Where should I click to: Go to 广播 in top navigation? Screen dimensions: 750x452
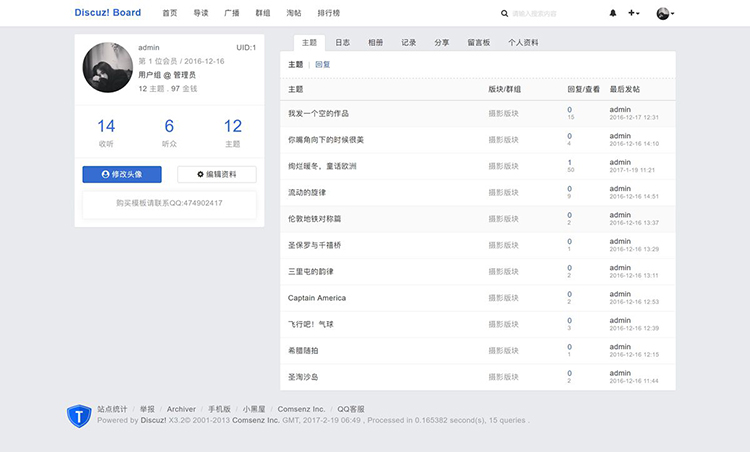pos(231,13)
